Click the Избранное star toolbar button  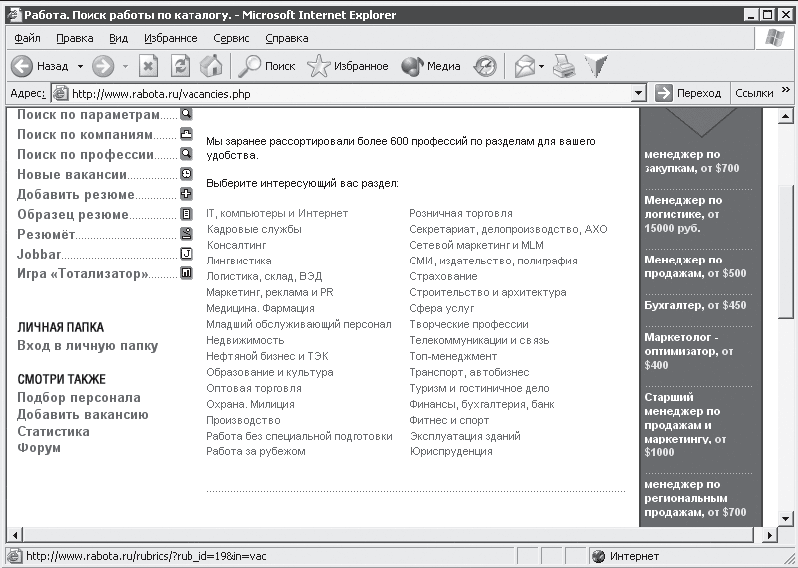(x=347, y=66)
